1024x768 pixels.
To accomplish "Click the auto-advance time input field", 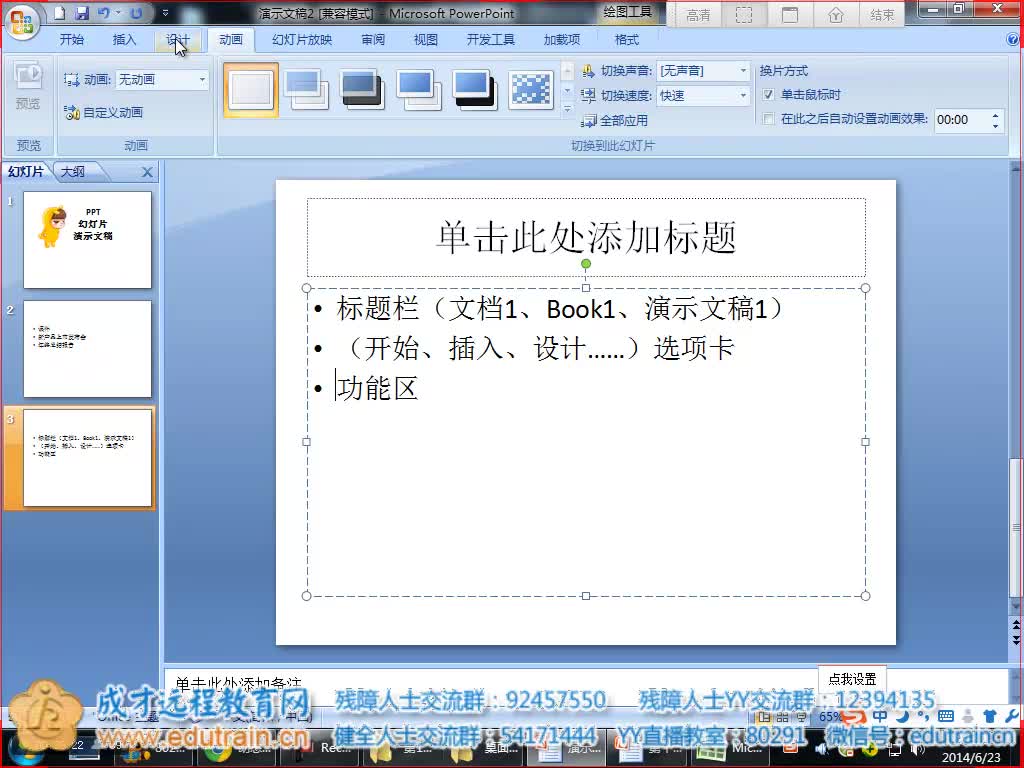I will pos(960,120).
